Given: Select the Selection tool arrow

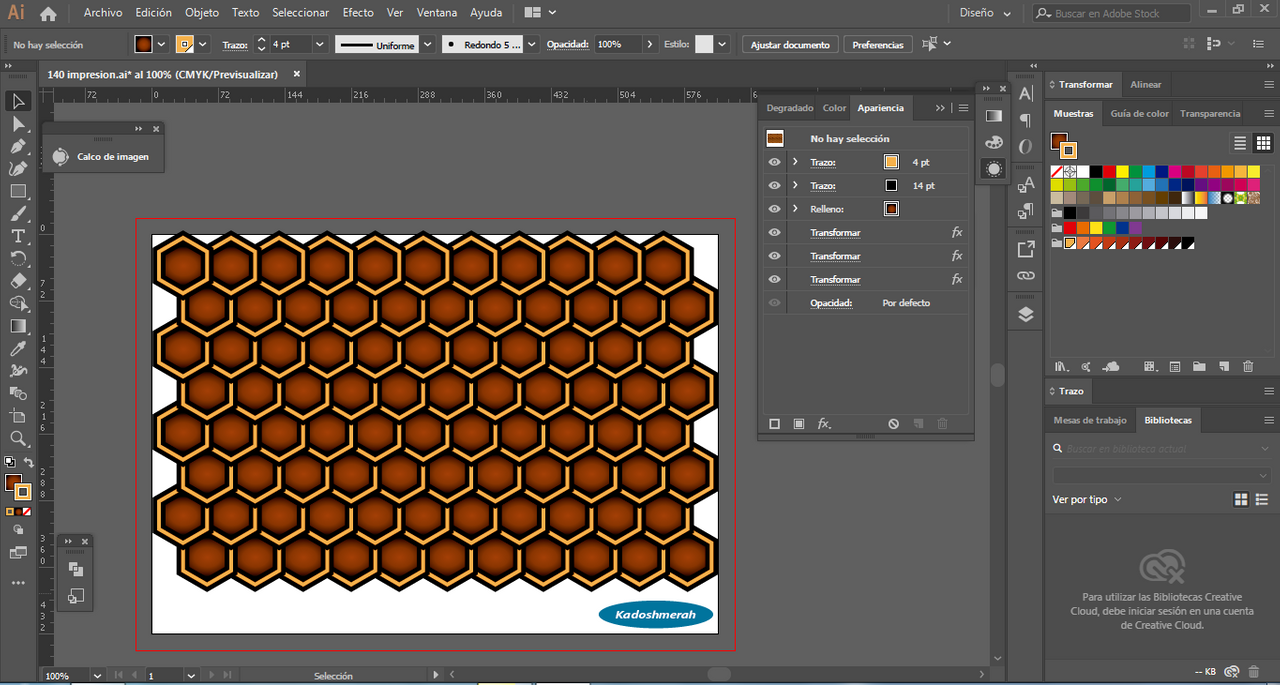Looking at the screenshot, I should 18,101.
